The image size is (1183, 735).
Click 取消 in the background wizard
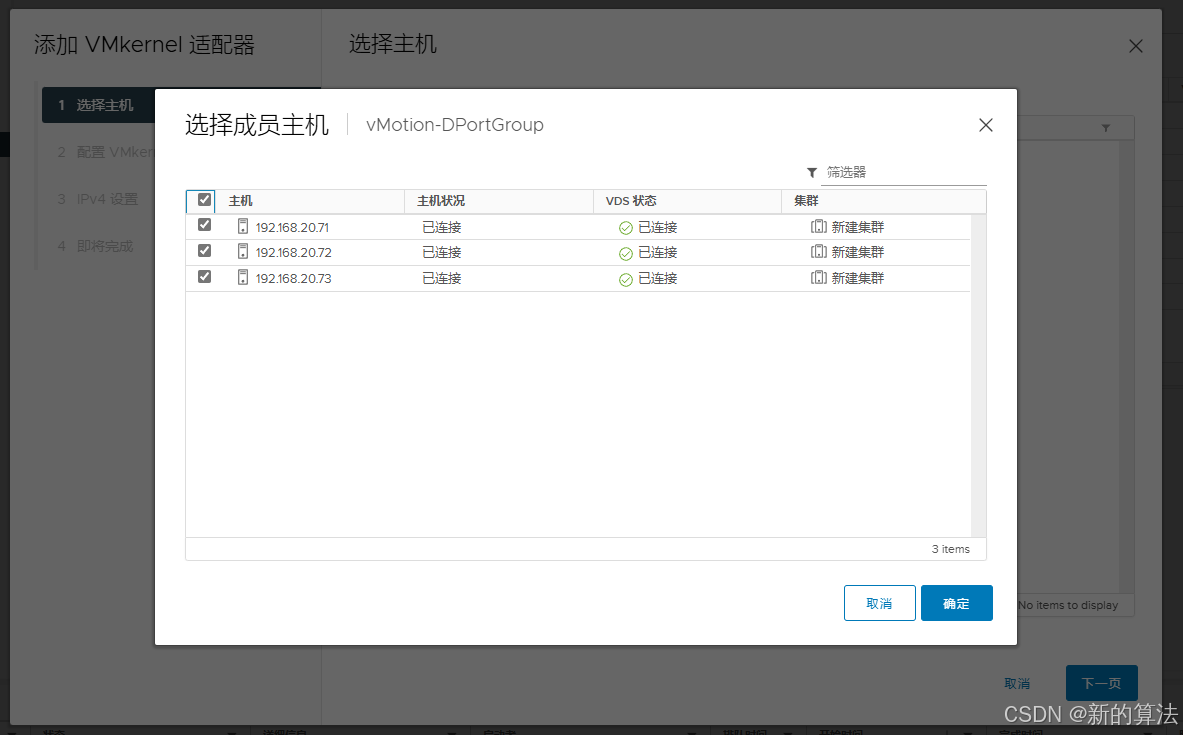point(1017,683)
